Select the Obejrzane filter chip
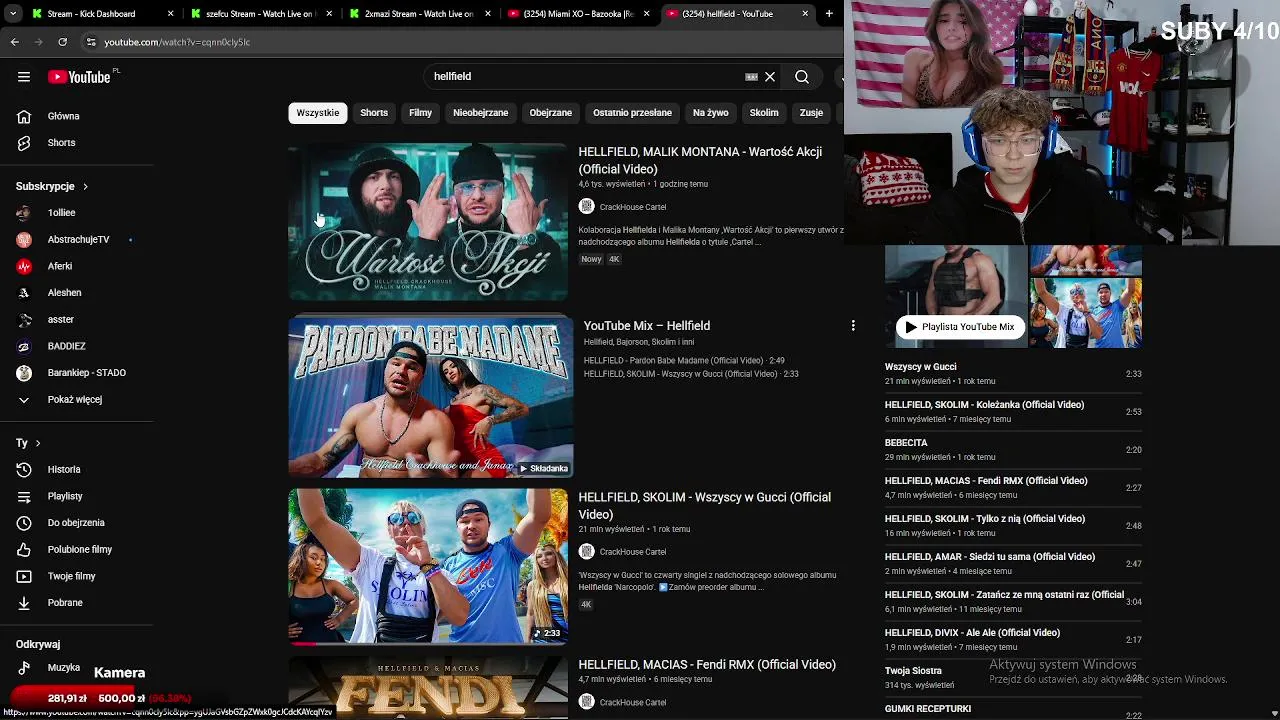1280x720 pixels. click(551, 113)
